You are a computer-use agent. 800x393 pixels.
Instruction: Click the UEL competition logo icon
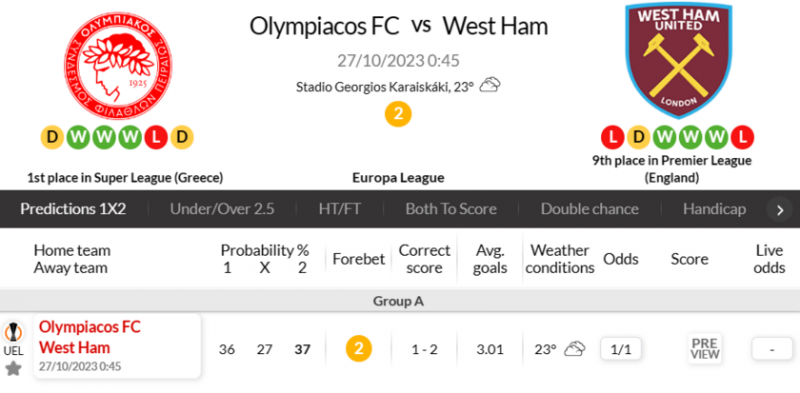click(x=13, y=332)
